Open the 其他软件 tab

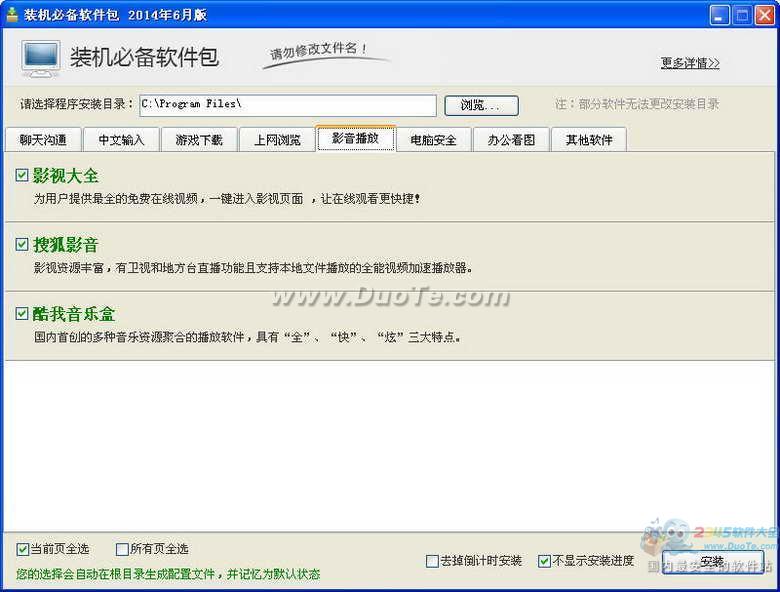(589, 140)
